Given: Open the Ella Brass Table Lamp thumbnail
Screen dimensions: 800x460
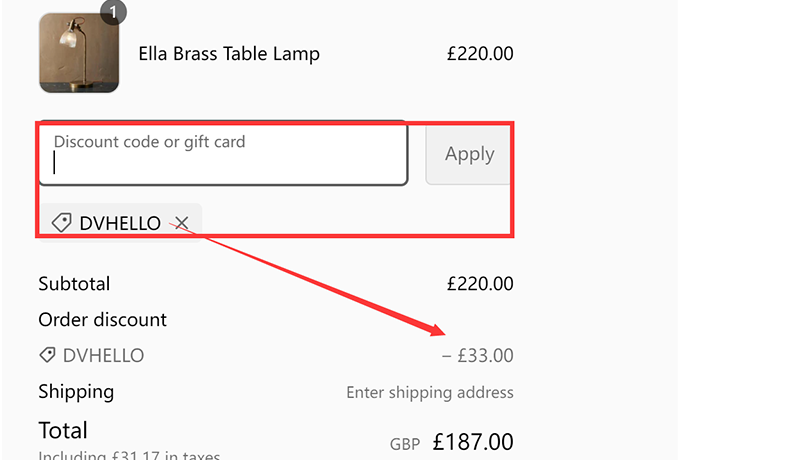Looking at the screenshot, I should point(79,53).
